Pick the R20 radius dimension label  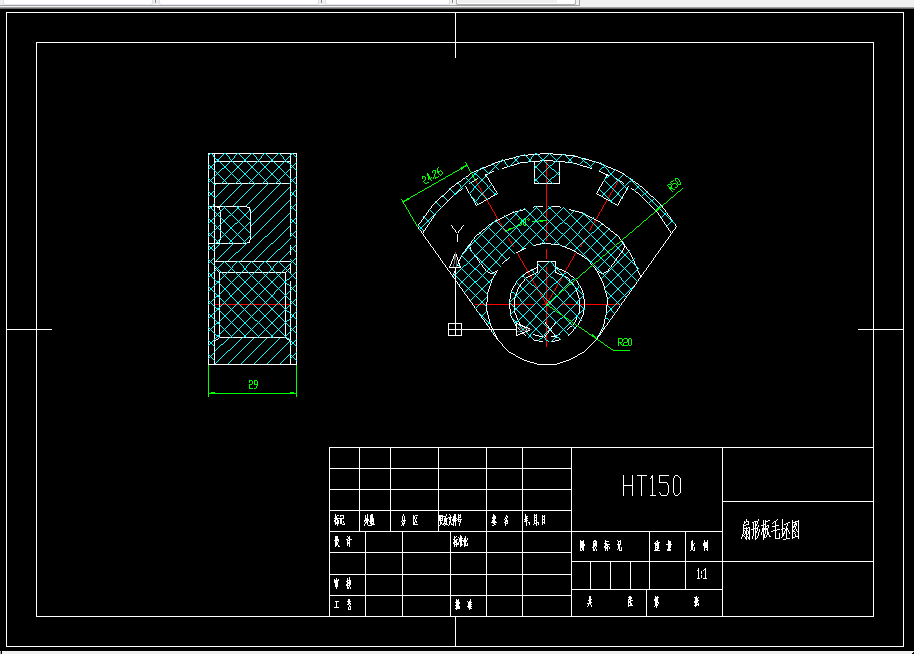point(624,342)
